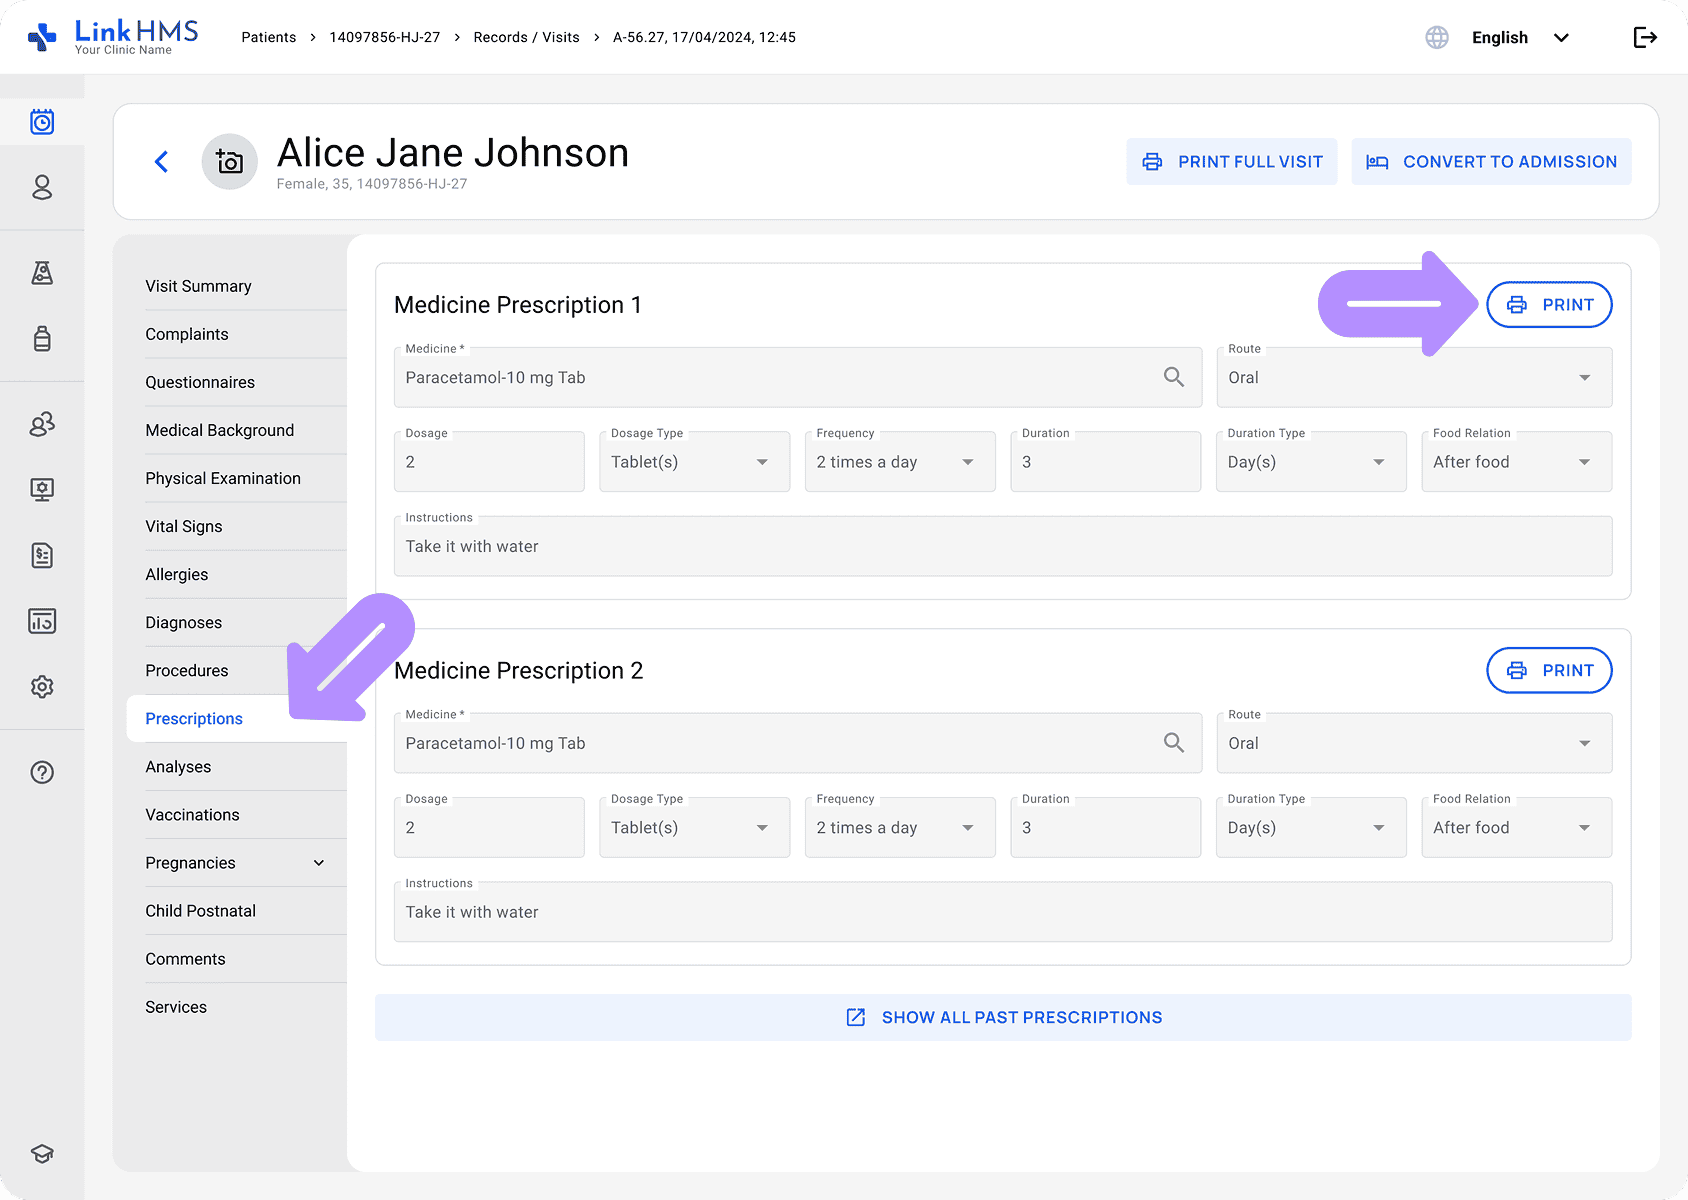Open the Diagnoses section

pyautogui.click(x=184, y=623)
